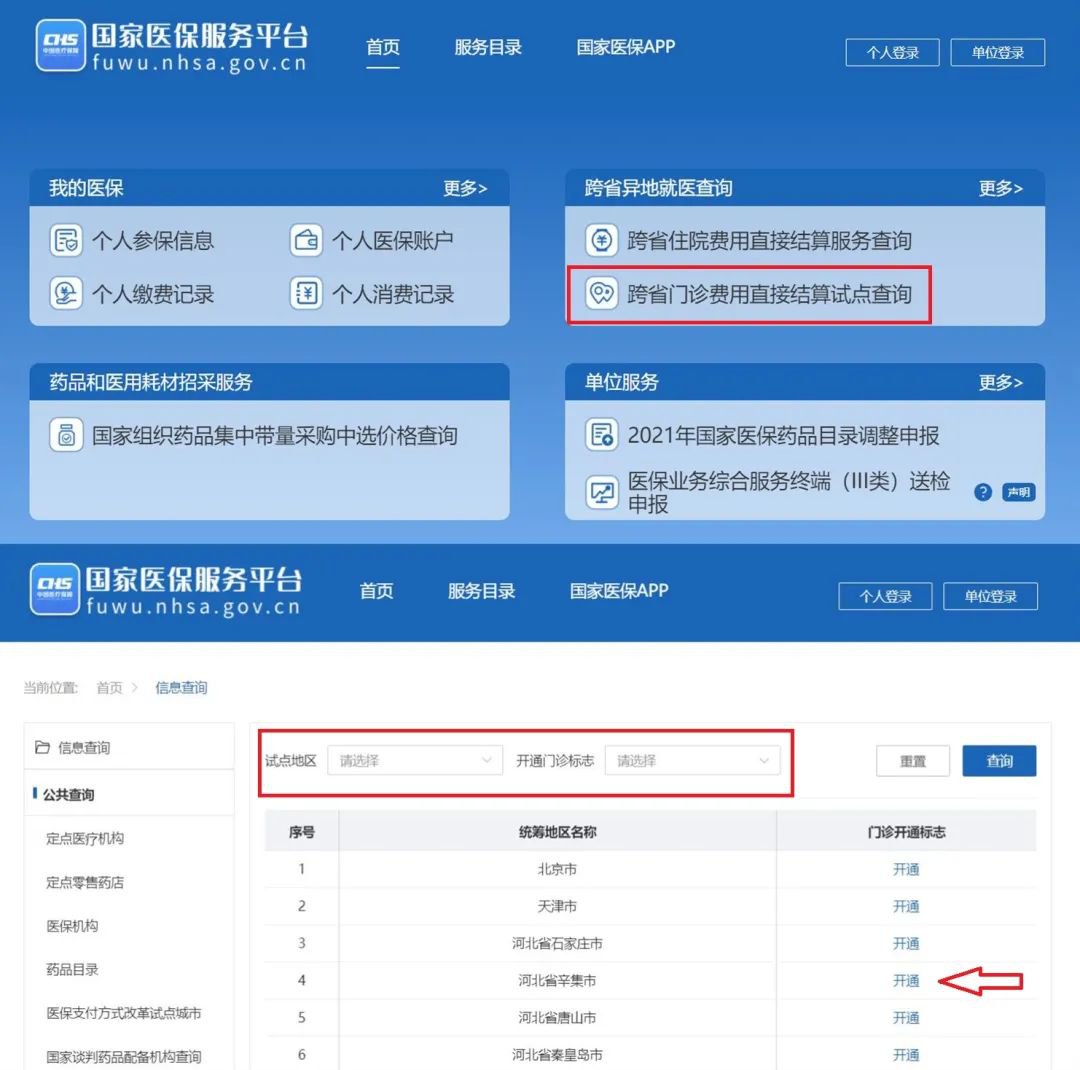Click 更多> in 我的医保 panel

click(x=465, y=188)
